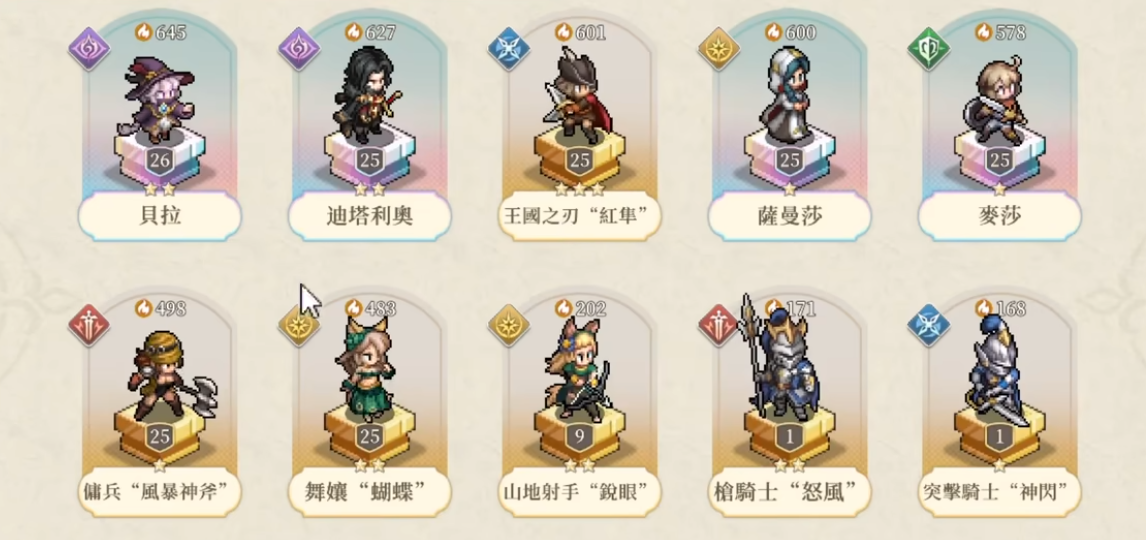Click the red sword icon on 槍騎士 "怒風" card
Image resolution: width=1146 pixels, height=540 pixels.
(719, 326)
